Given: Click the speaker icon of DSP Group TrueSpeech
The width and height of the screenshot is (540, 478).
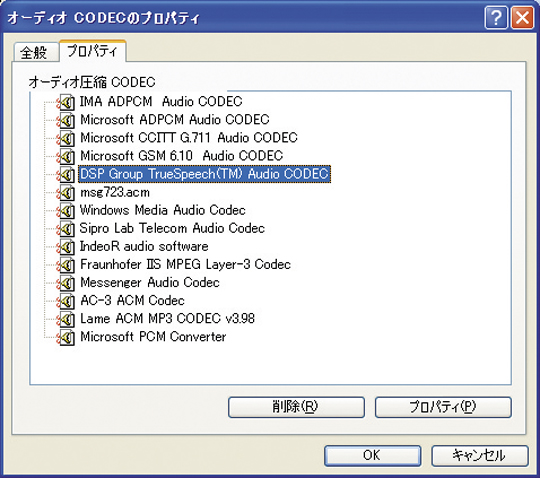Looking at the screenshot, I should click(66, 175).
